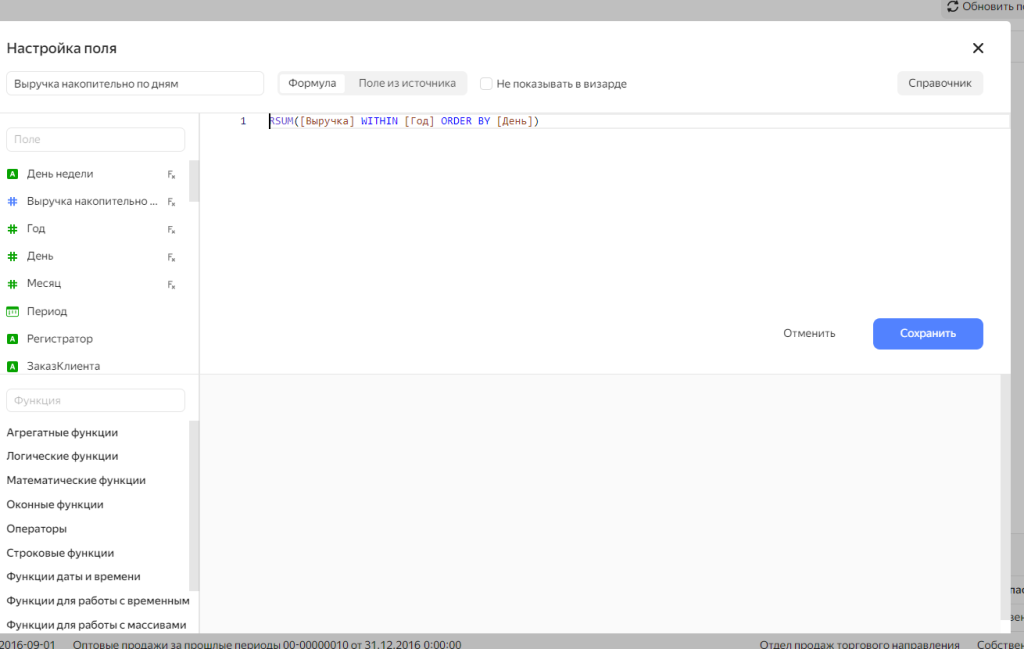This screenshot has height=649, width=1024.
Task: Click the hash icon next to День
Action: click(13, 256)
